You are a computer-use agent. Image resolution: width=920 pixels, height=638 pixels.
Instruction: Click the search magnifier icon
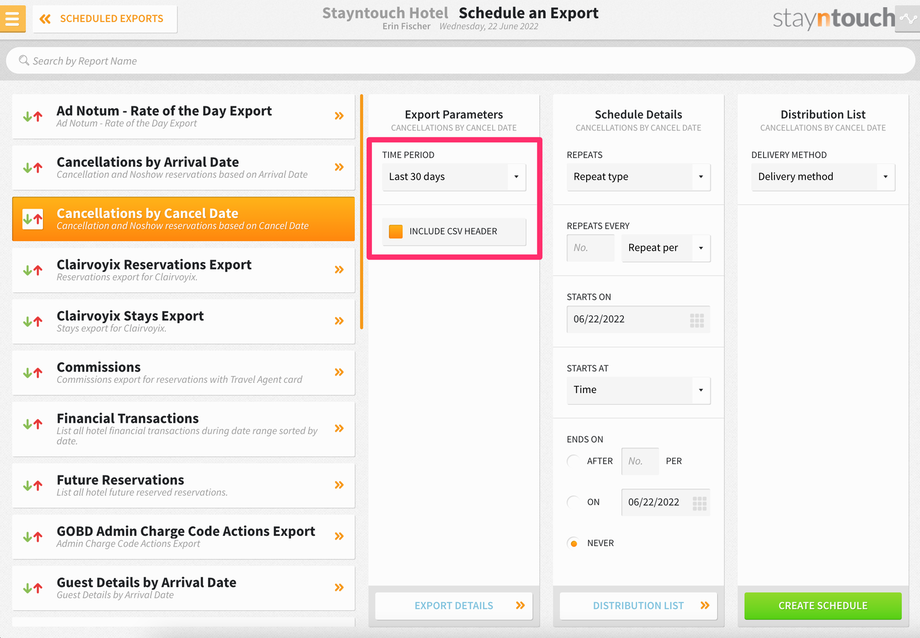point(23,60)
